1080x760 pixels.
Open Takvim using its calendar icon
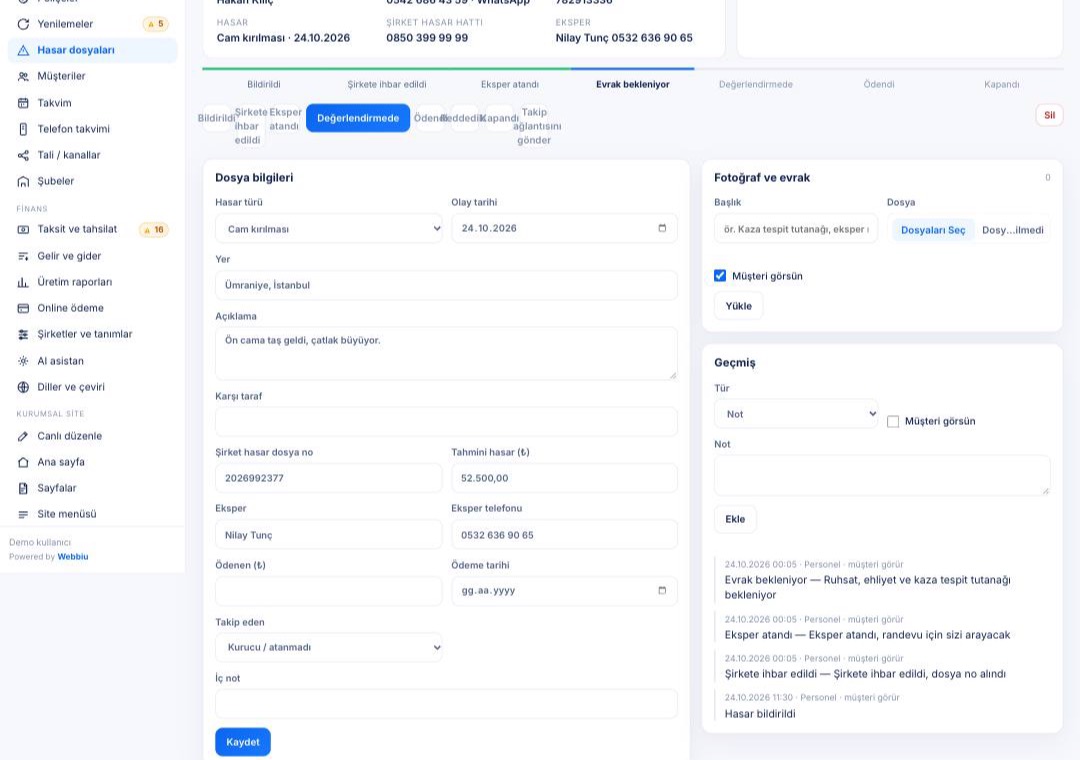point(23,103)
